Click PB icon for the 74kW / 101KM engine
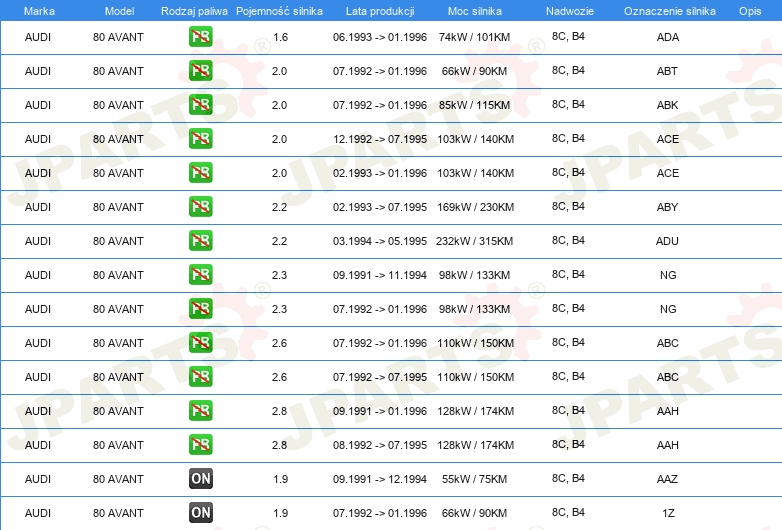This screenshot has width=782, height=530. point(200,37)
